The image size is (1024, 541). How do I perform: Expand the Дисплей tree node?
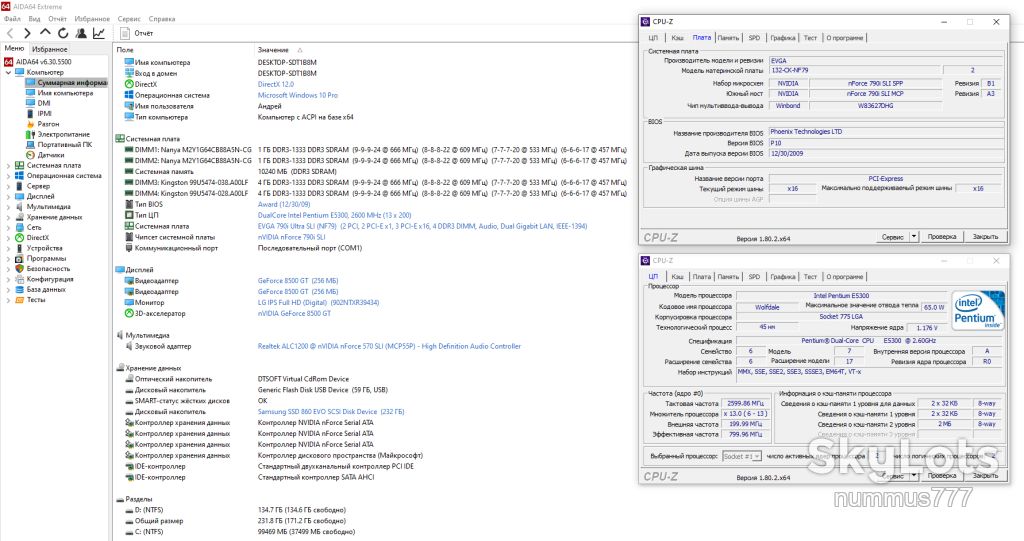[x=8, y=197]
